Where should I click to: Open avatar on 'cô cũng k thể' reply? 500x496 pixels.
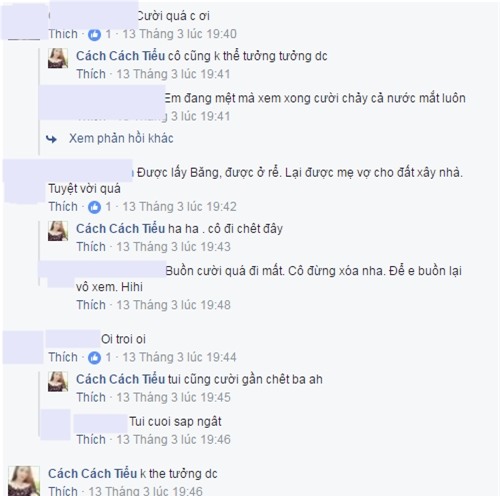click(x=58, y=58)
